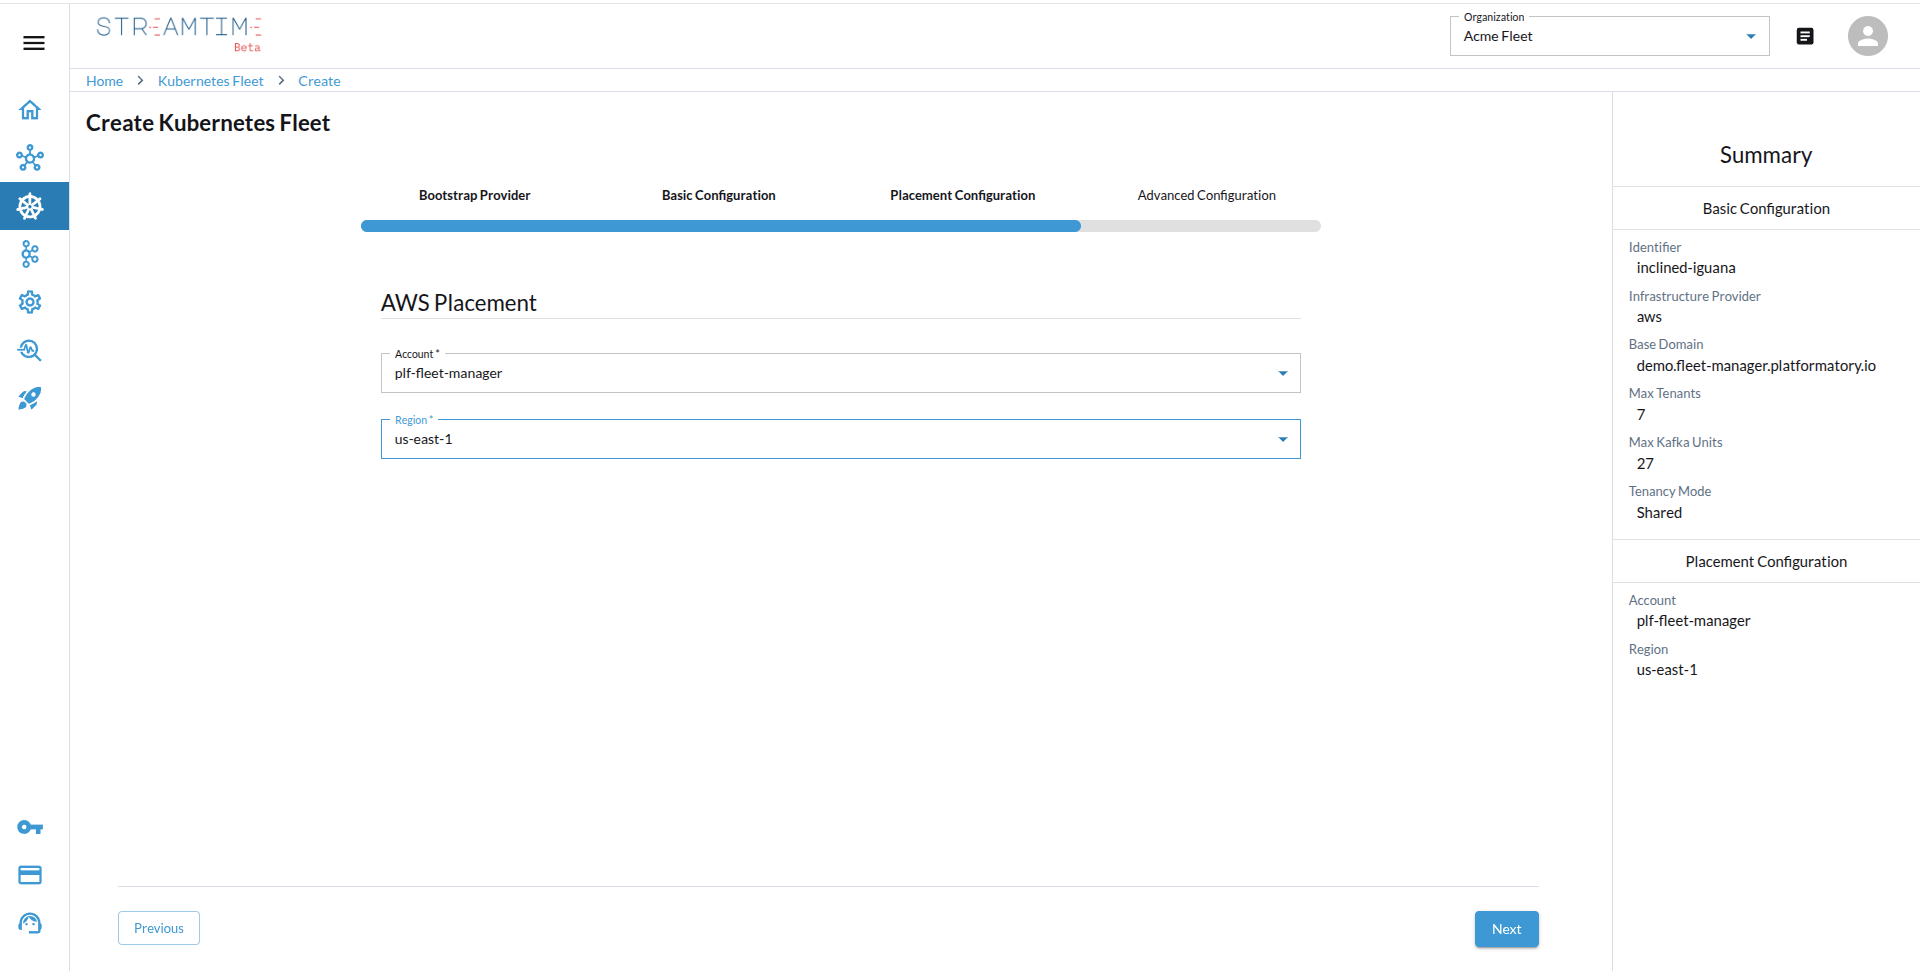Select the Advanced Configuration step
The height and width of the screenshot is (971, 1920).
pyautogui.click(x=1206, y=195)
